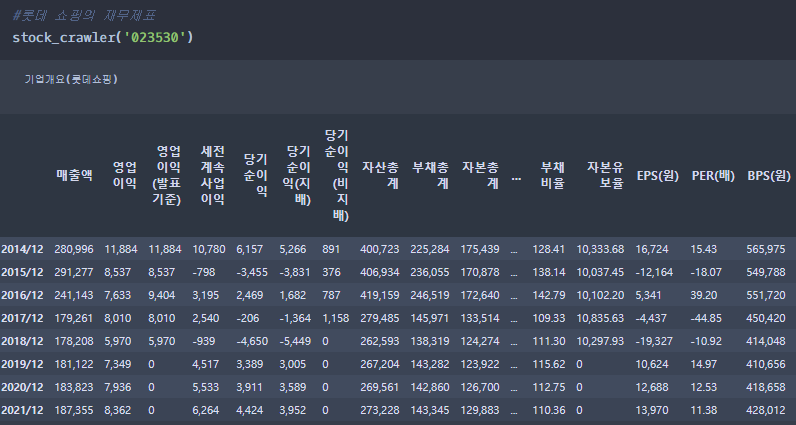Click the 7,349 cell in 2019/12 row
Viewport: 796px width, 425px height.
118,364
